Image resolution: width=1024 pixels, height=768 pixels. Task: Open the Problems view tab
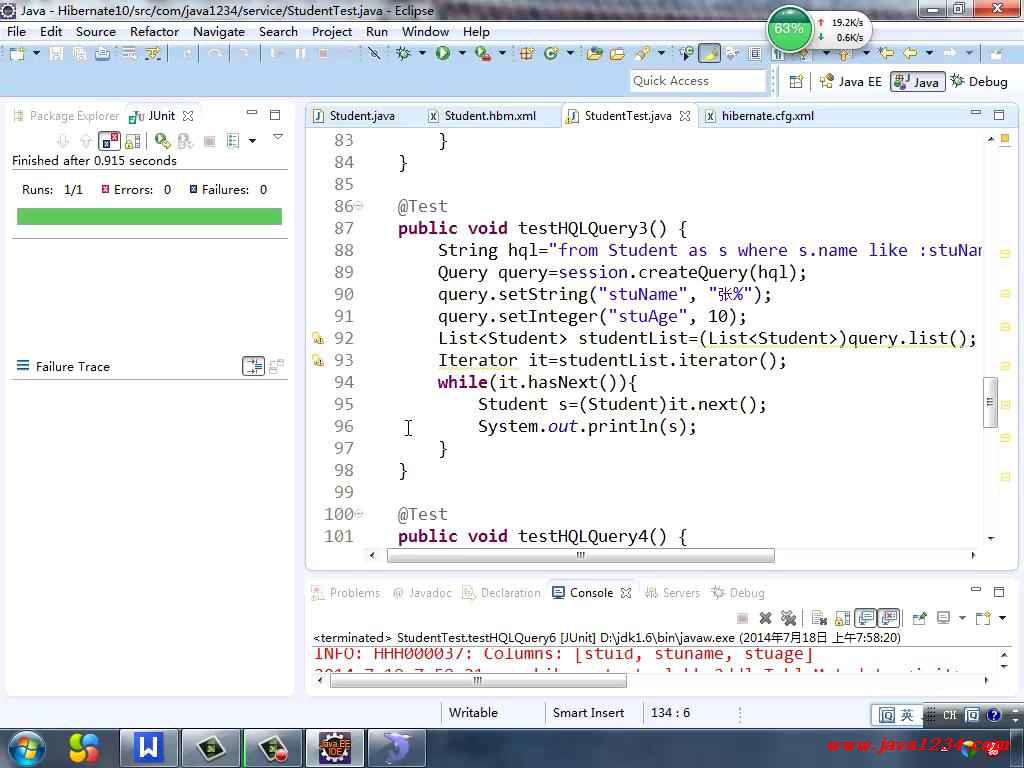pos(346,593)
